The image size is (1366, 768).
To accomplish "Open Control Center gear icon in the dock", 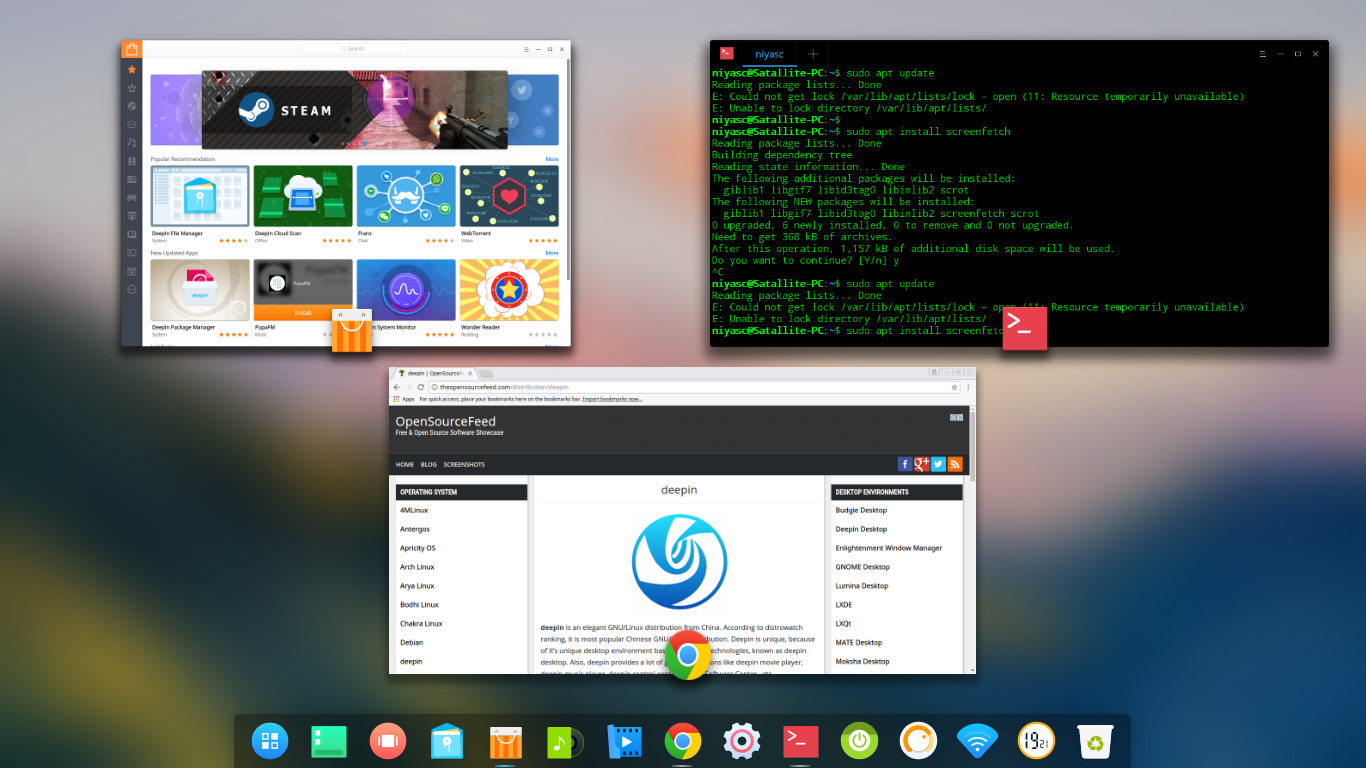I will pos(741,741).
